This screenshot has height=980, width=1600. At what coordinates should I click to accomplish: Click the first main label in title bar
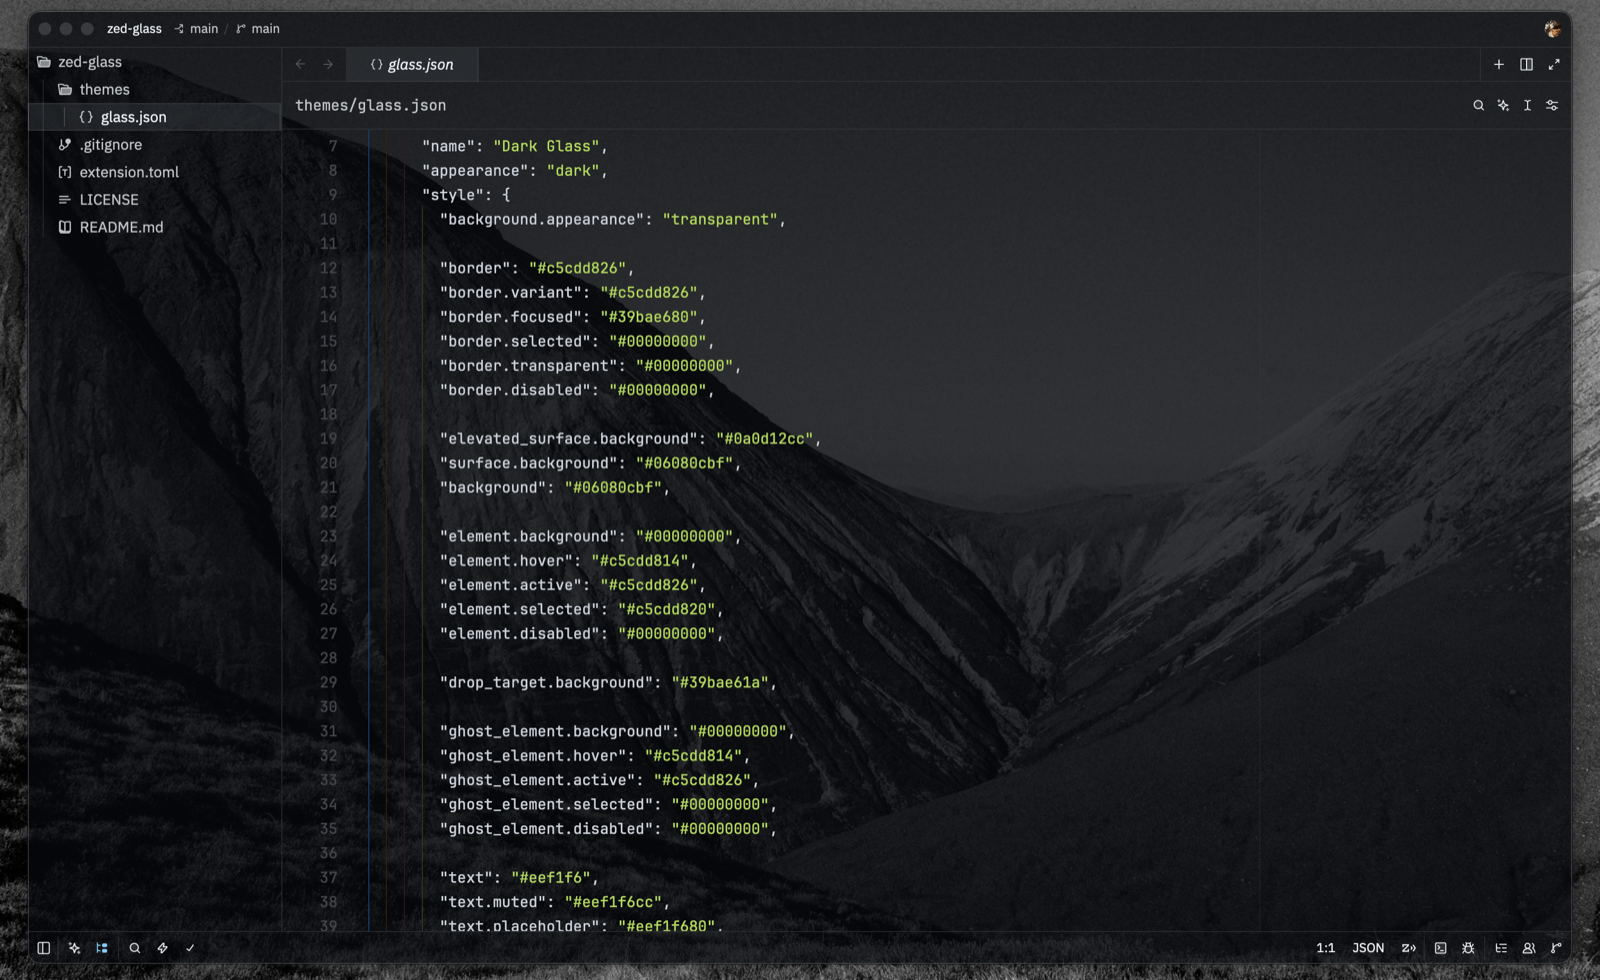204,29
